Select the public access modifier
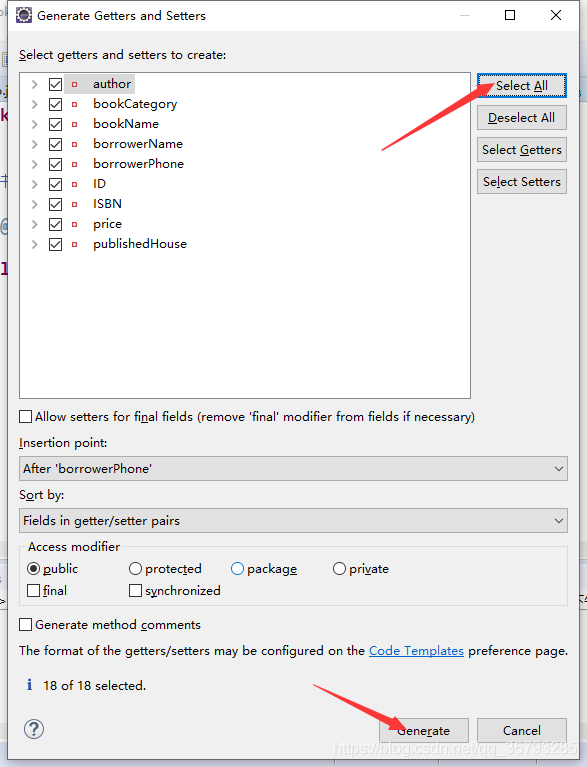 (x=33, y=568)
